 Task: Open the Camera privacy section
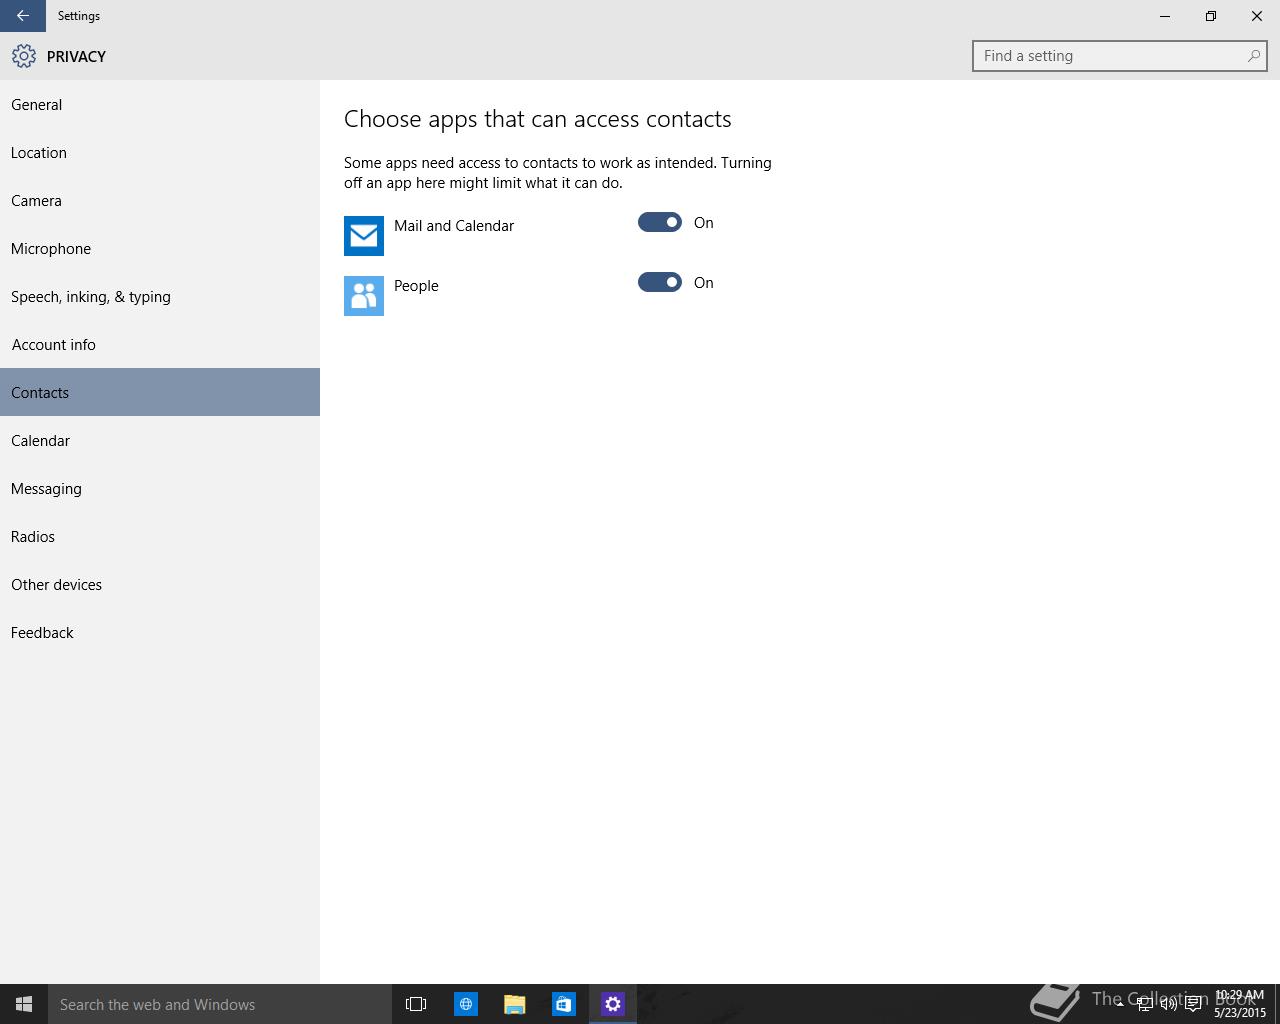pyautogui.click(x=160, y=200)
